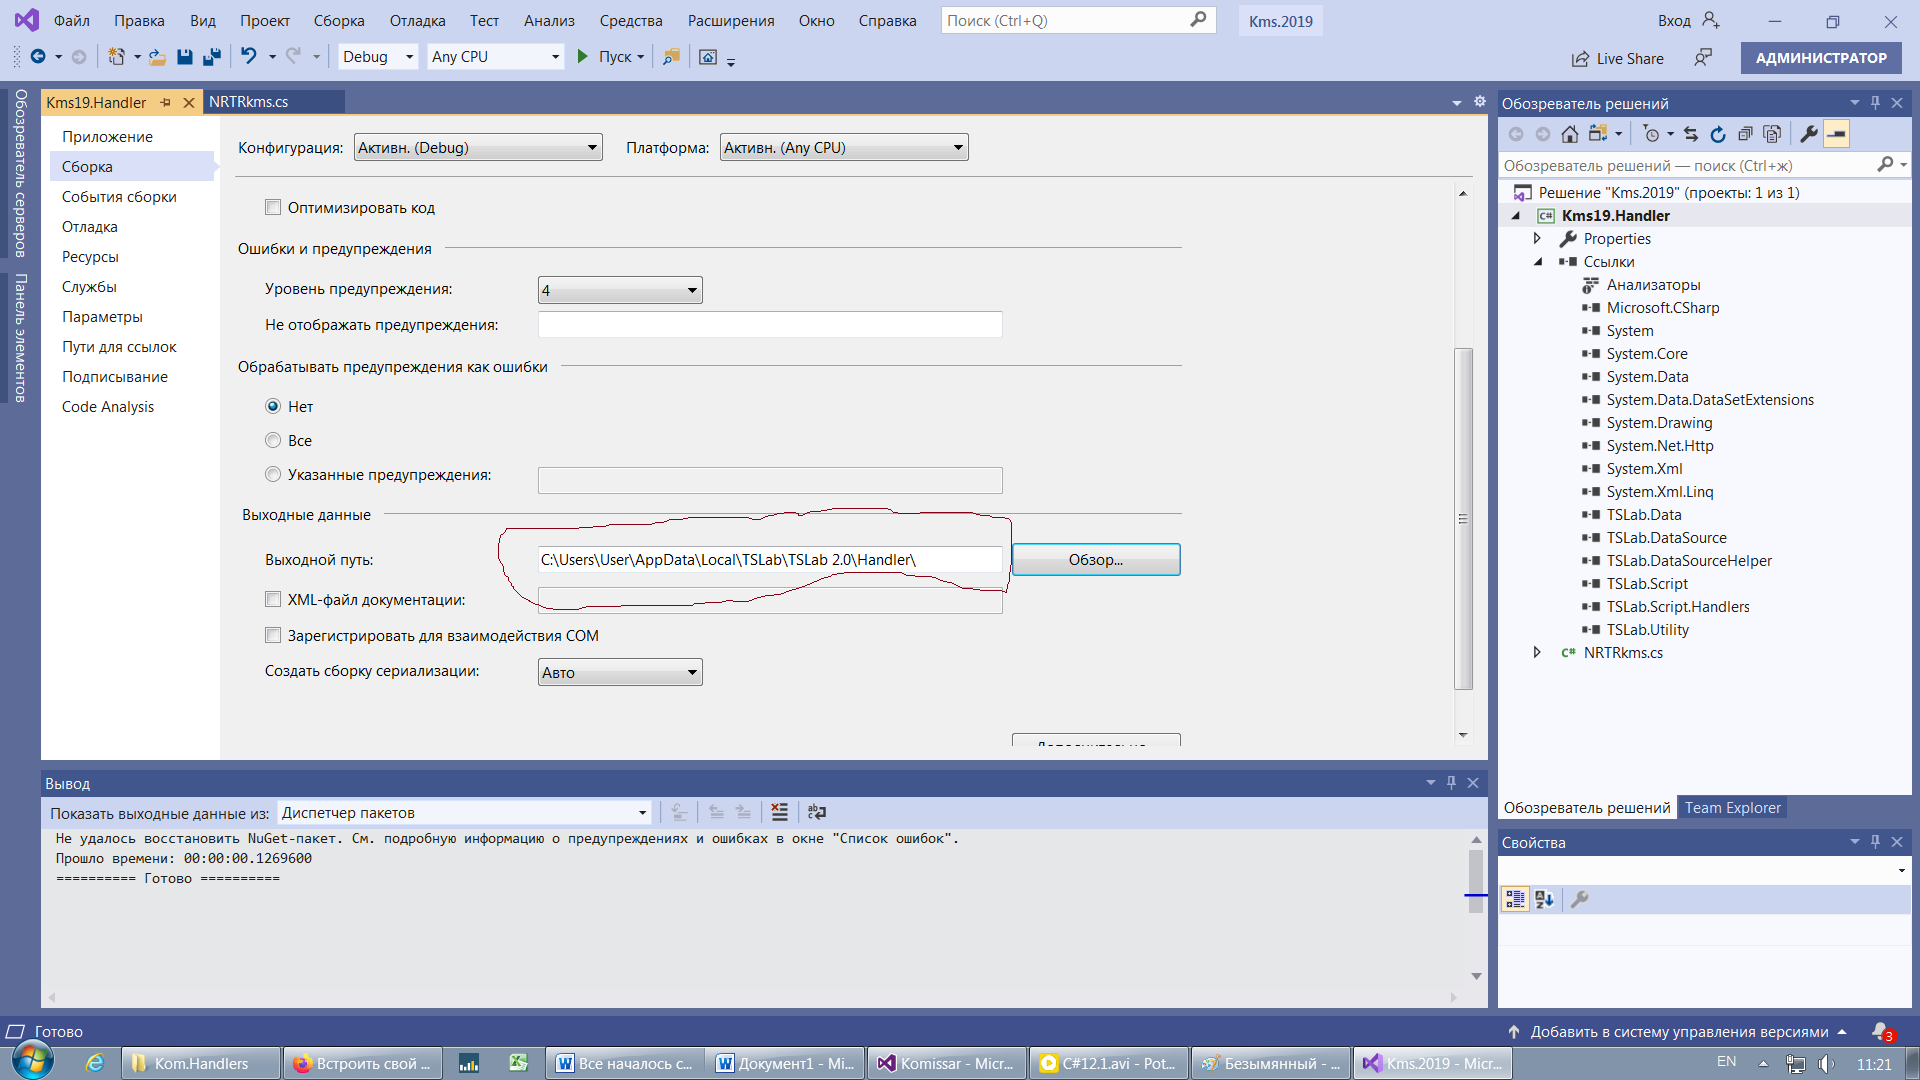Click the Undo arrow icon
The image size is (1920, 1080).
click(x=248, y=57)
